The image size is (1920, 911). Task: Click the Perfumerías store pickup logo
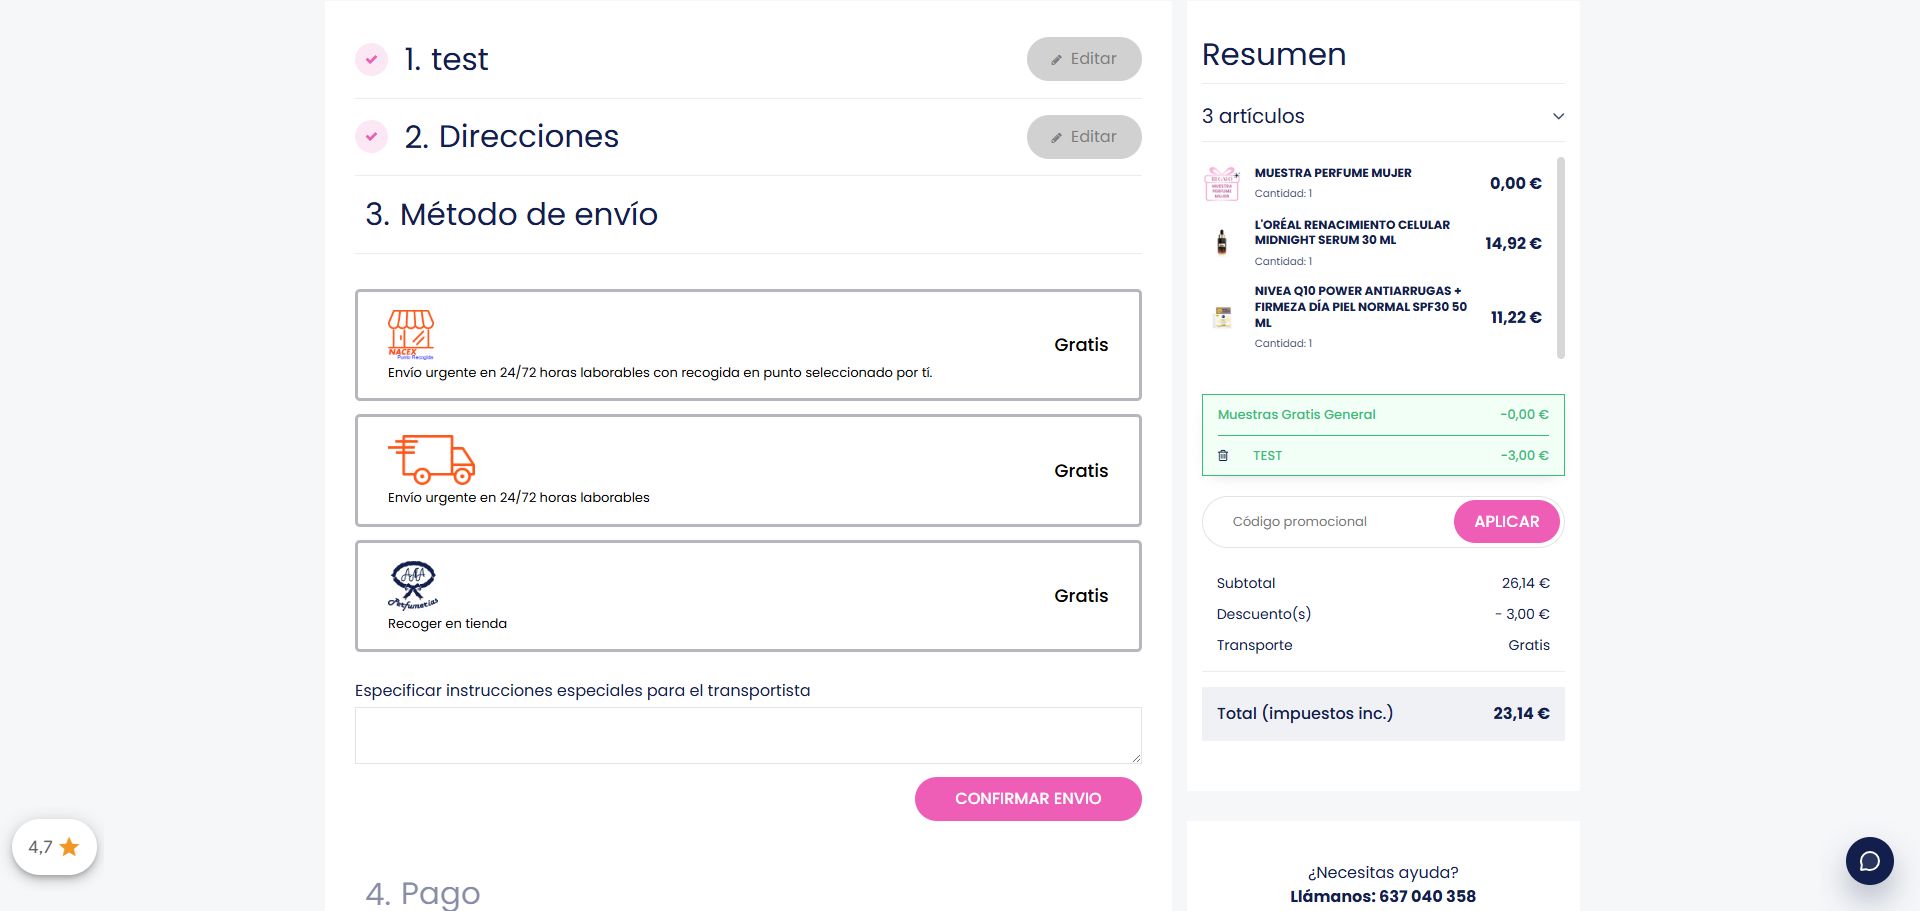(x=413, y=585)
